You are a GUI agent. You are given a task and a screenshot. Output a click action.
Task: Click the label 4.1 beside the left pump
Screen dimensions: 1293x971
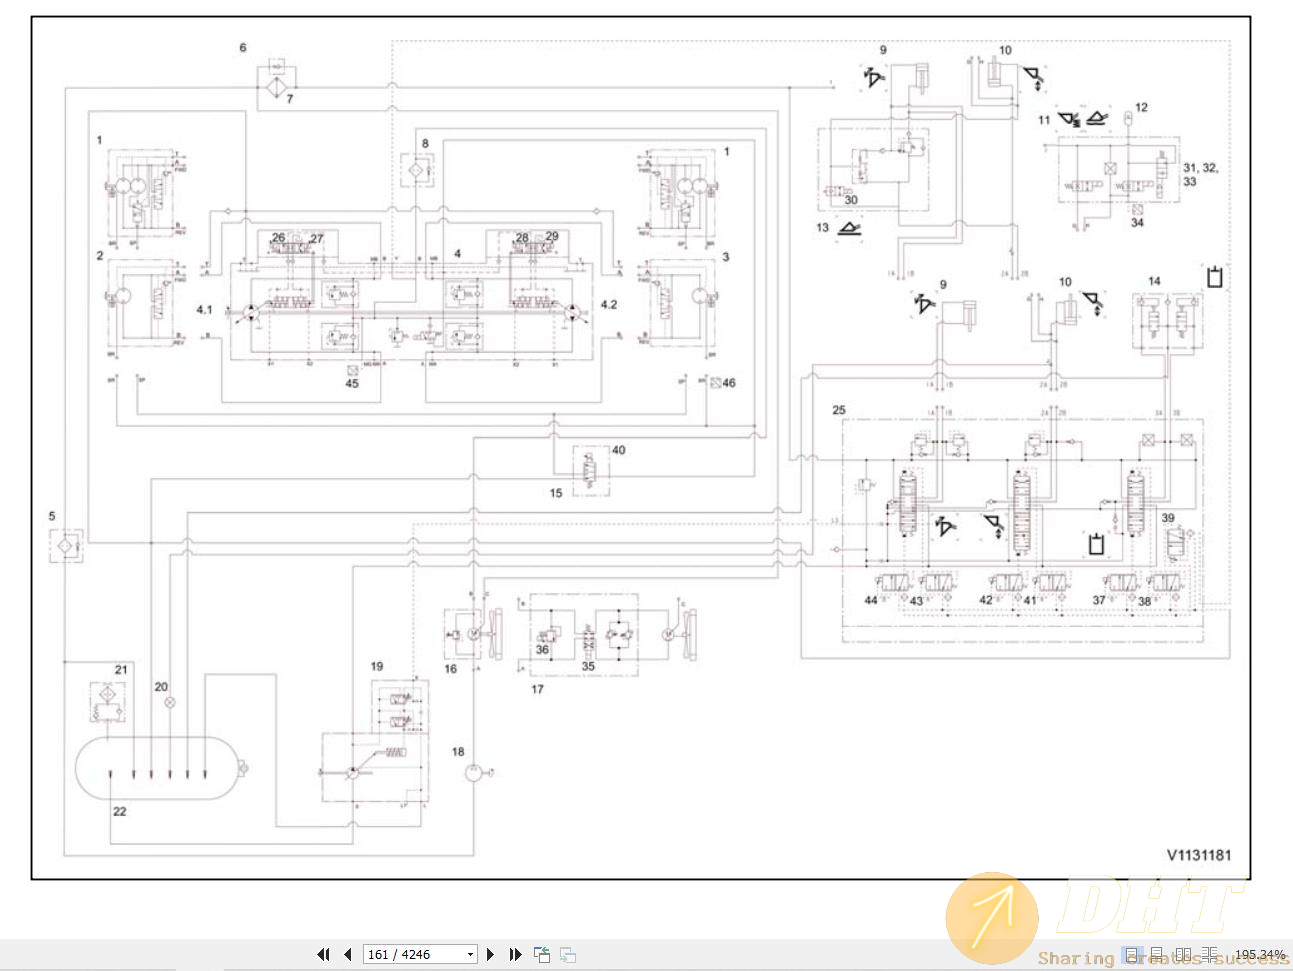[204, 309]
